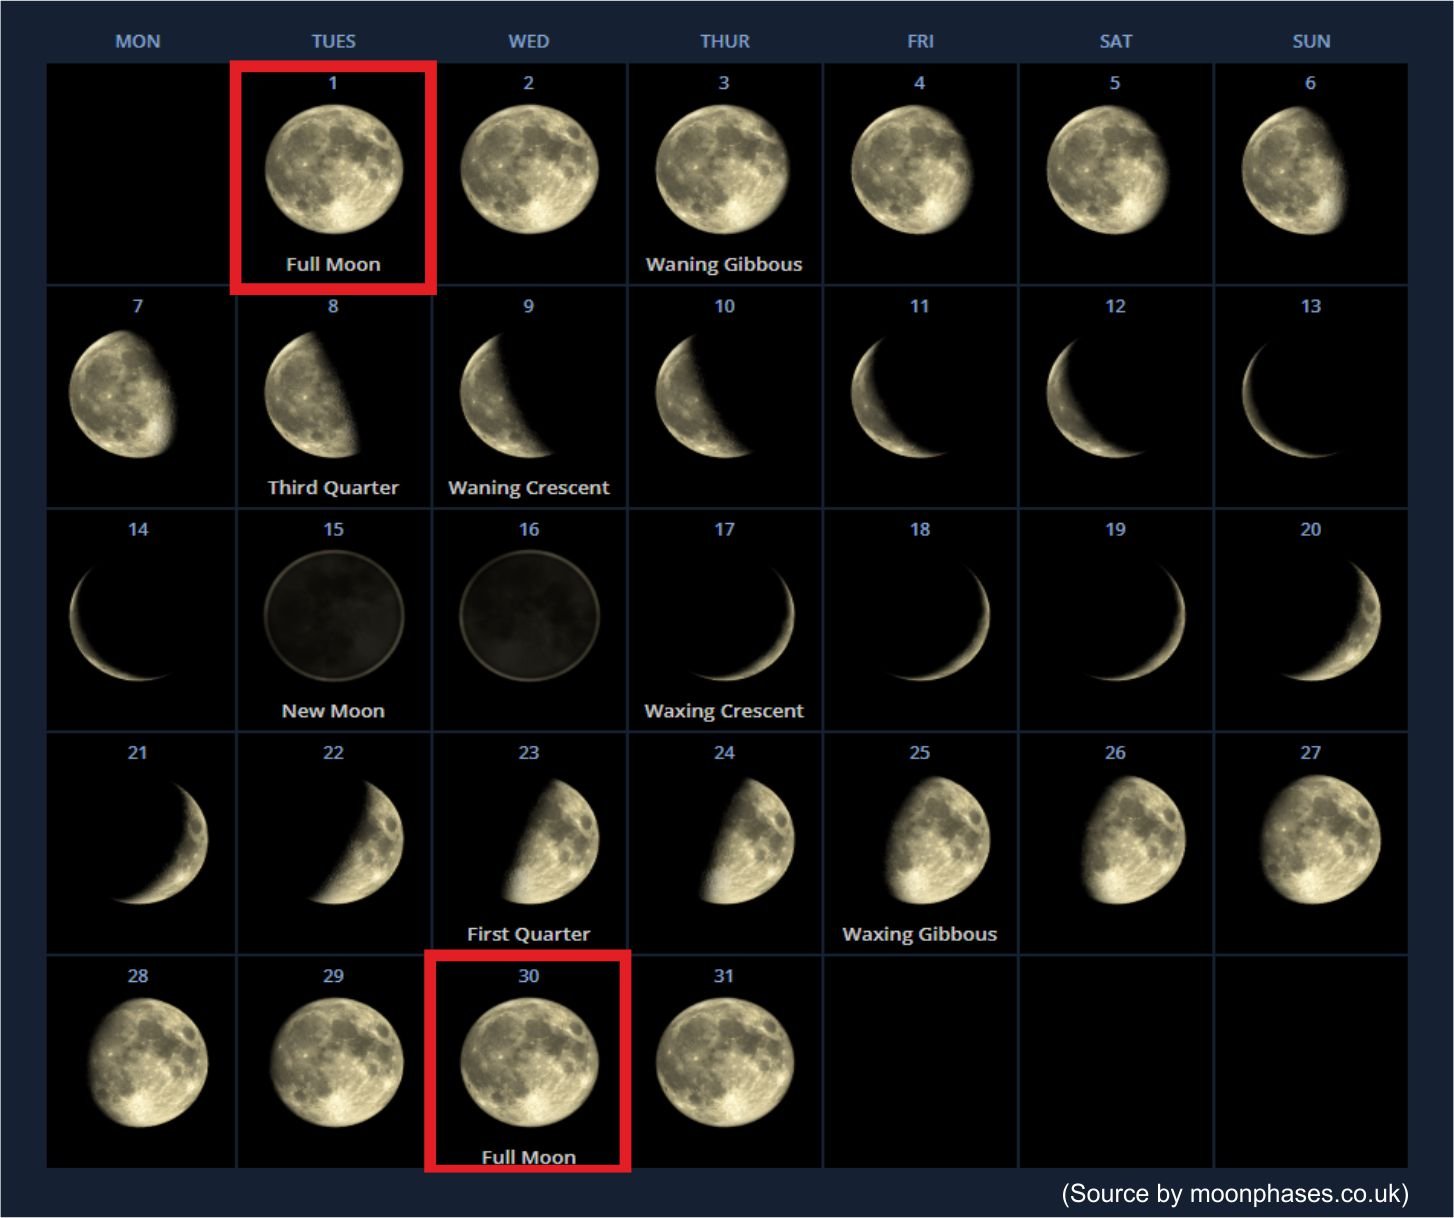This screenshot has height=1218, width=1454.
Task: Click the "Full Moon" label under day 30
Action: [x=529, y=1157]
